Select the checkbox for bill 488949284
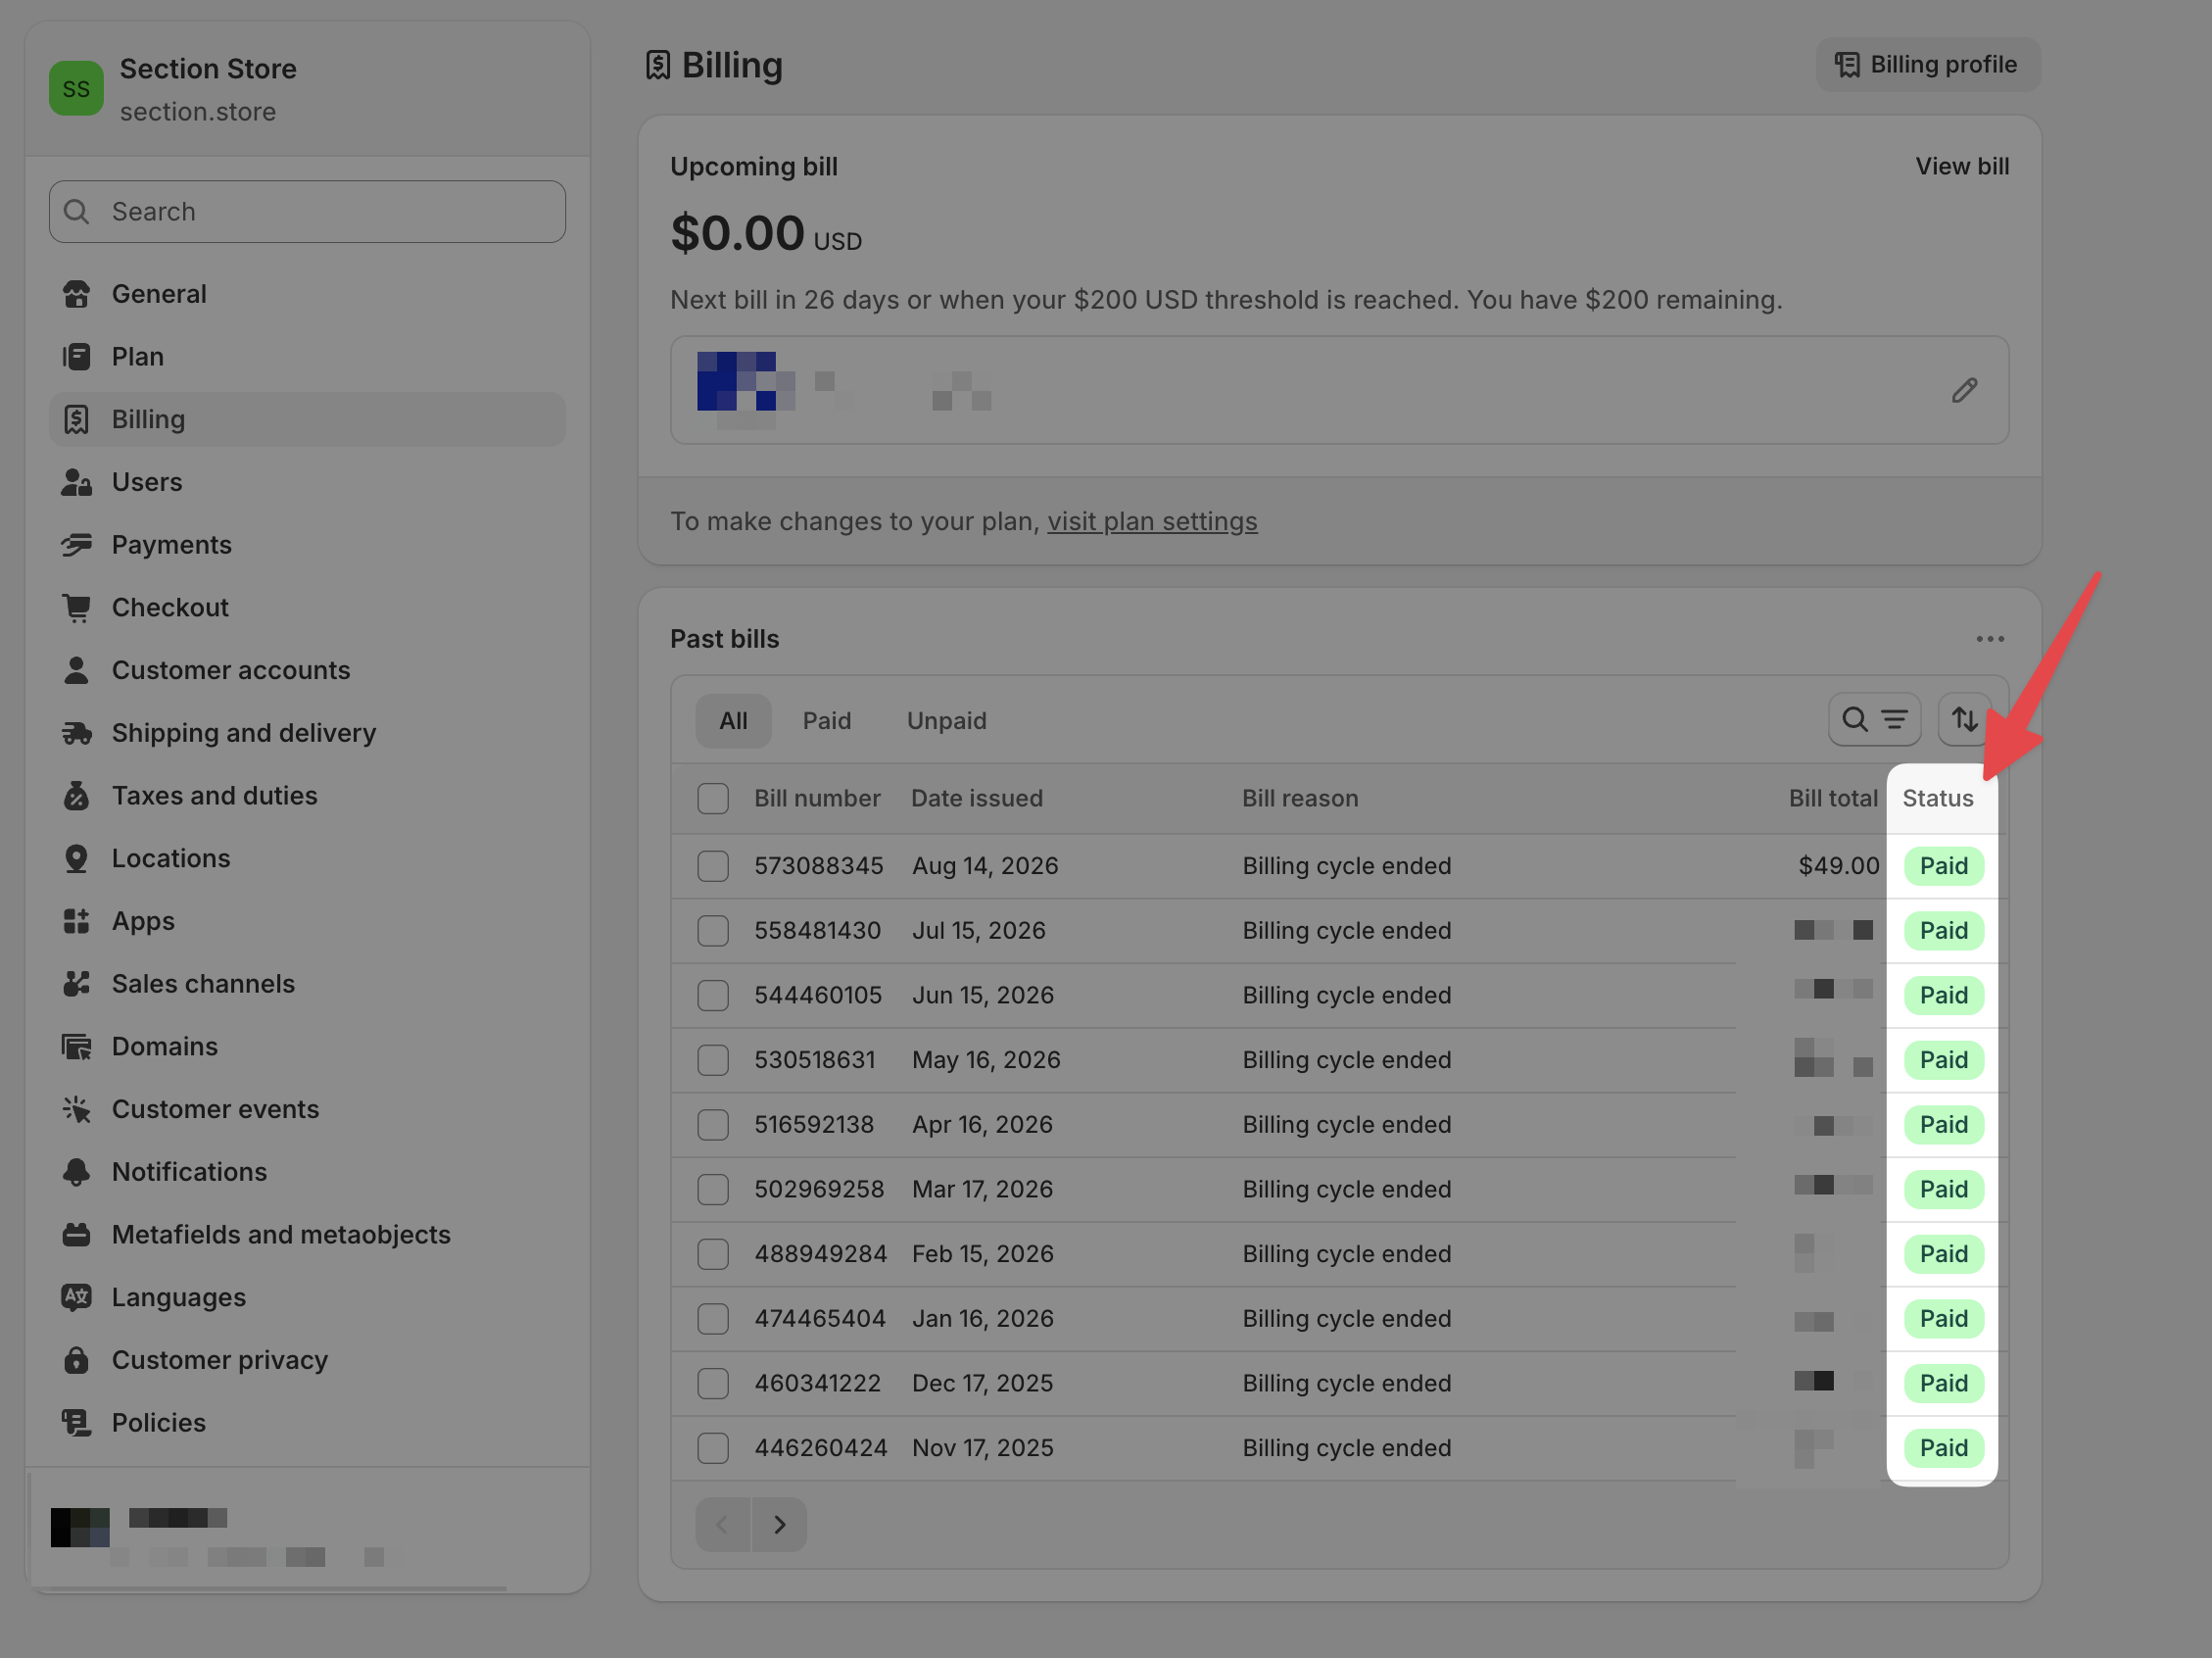This screenshot has width=2212, height=1658. (x=713, y=1254)
